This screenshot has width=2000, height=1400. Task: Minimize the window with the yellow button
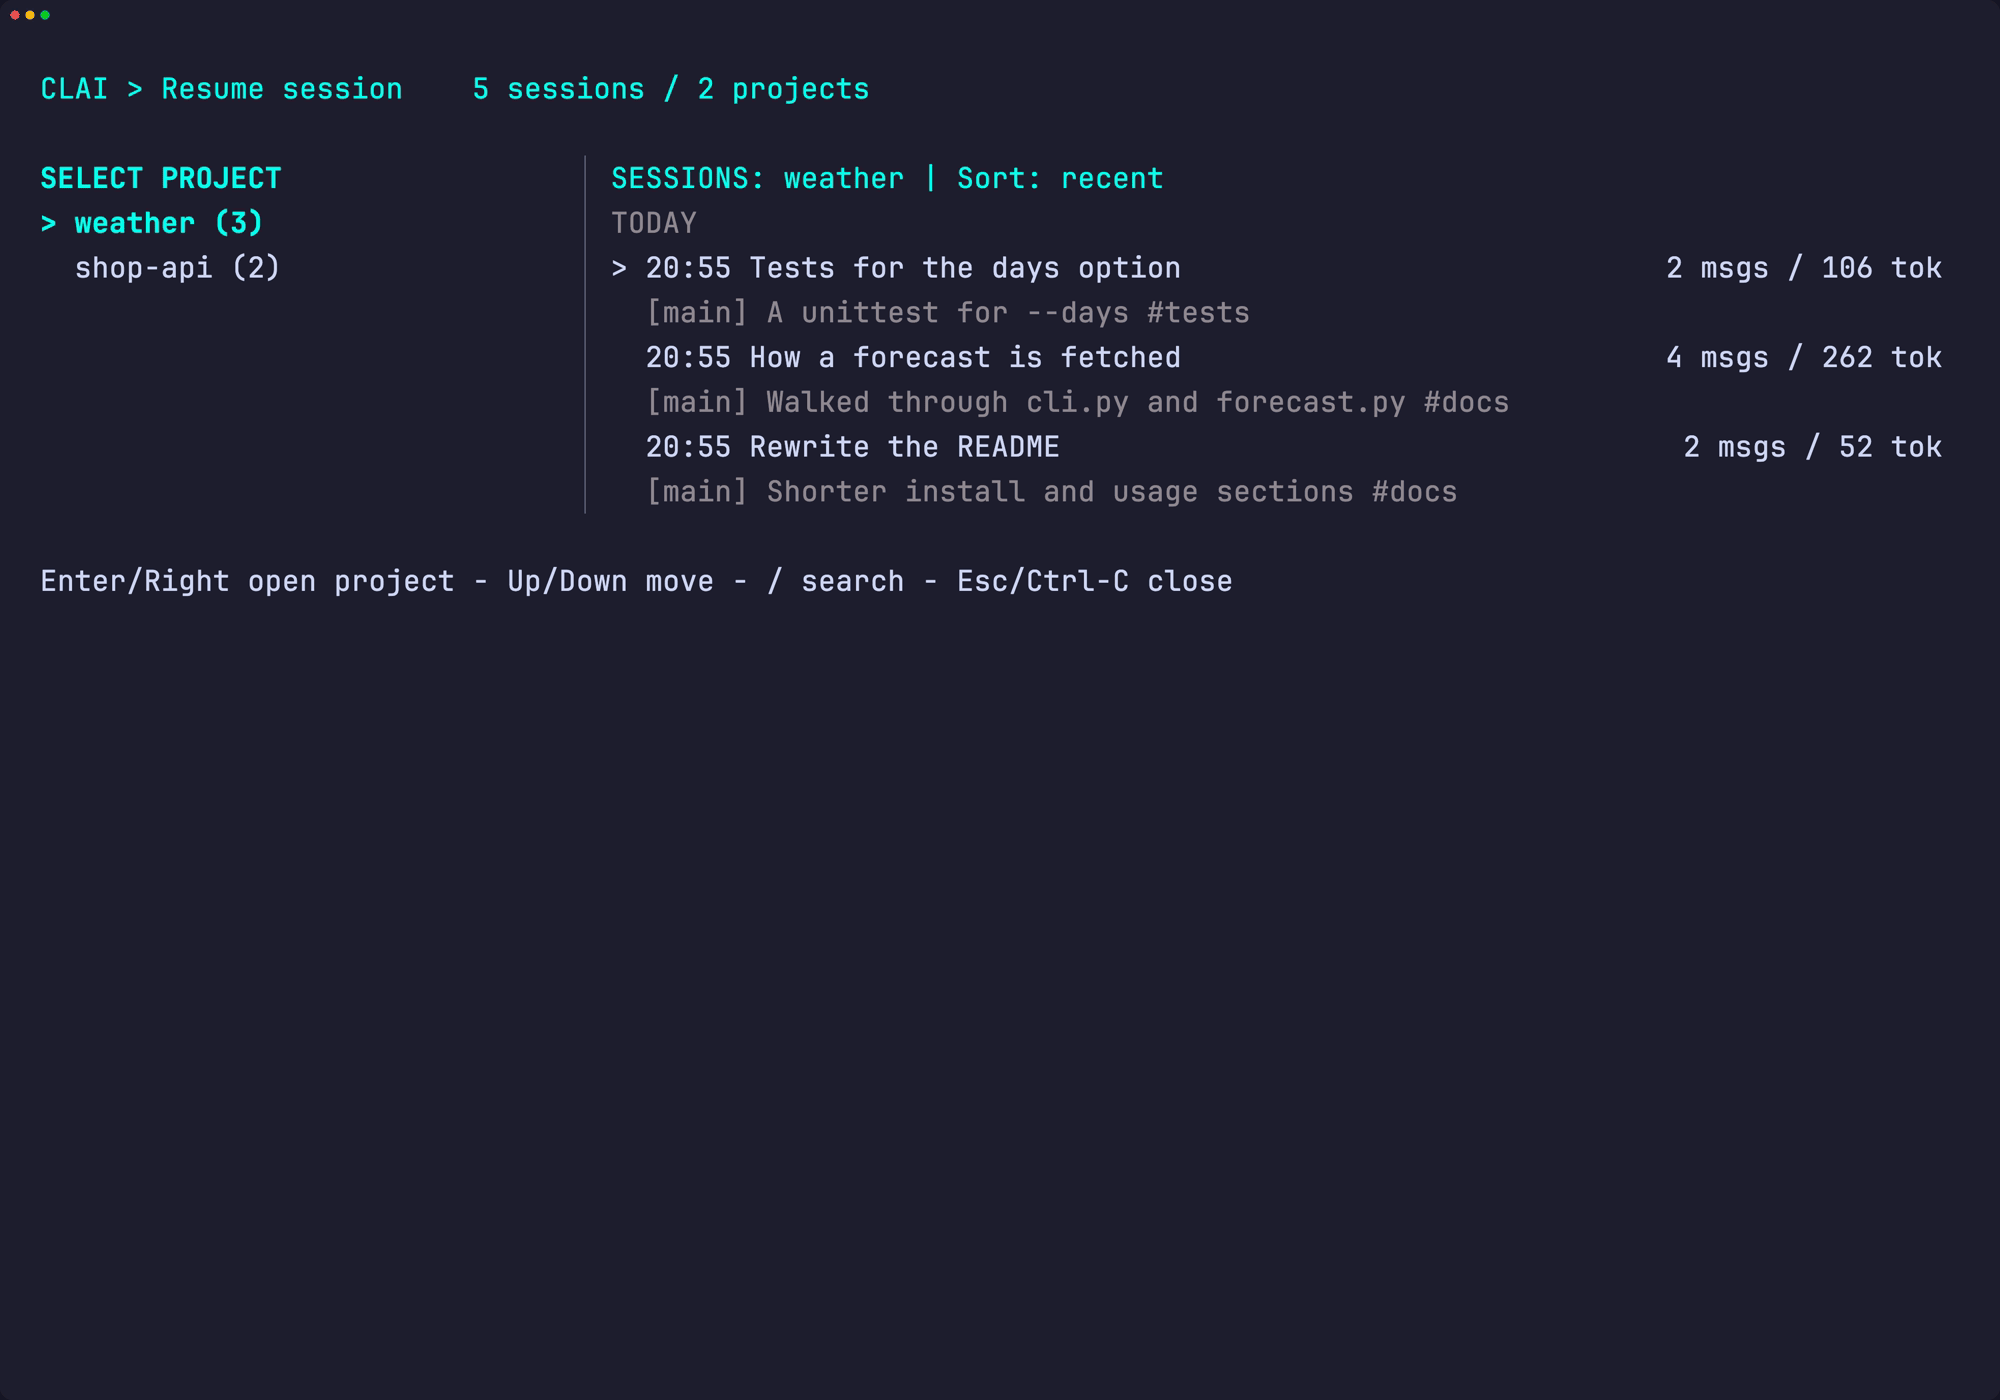tap(30, 15)
